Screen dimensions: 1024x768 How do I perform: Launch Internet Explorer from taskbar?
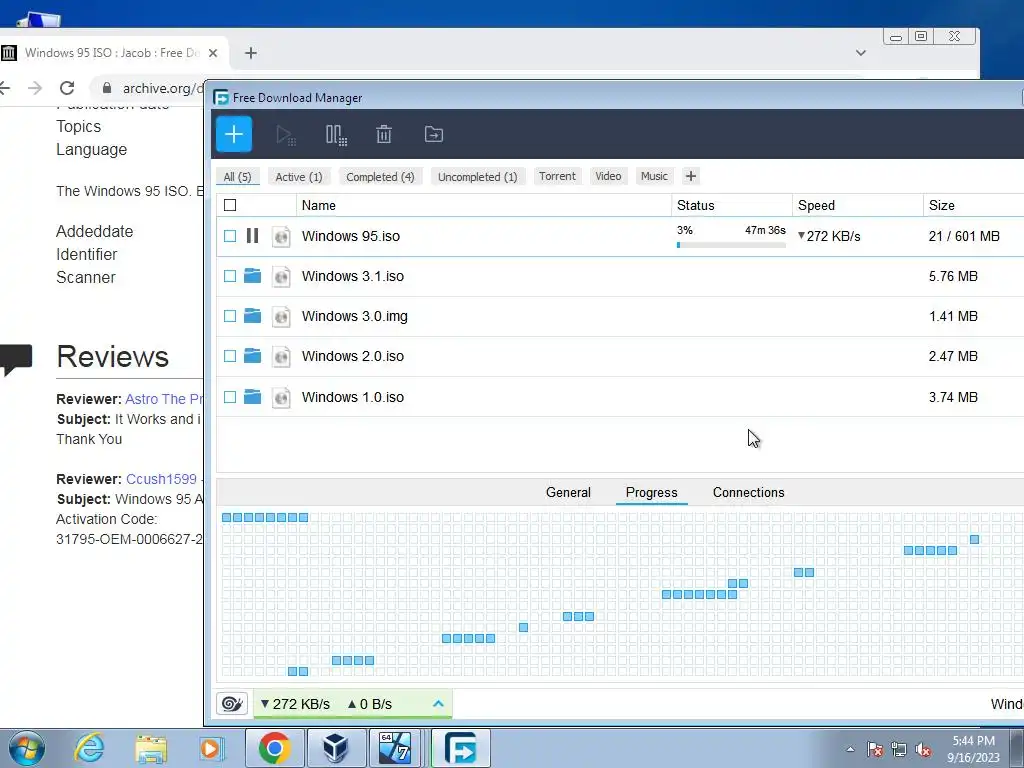(89, 748)
